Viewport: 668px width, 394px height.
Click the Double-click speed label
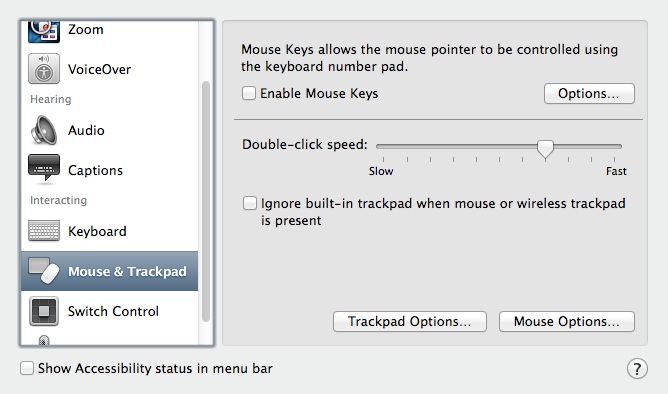(305, 144)
